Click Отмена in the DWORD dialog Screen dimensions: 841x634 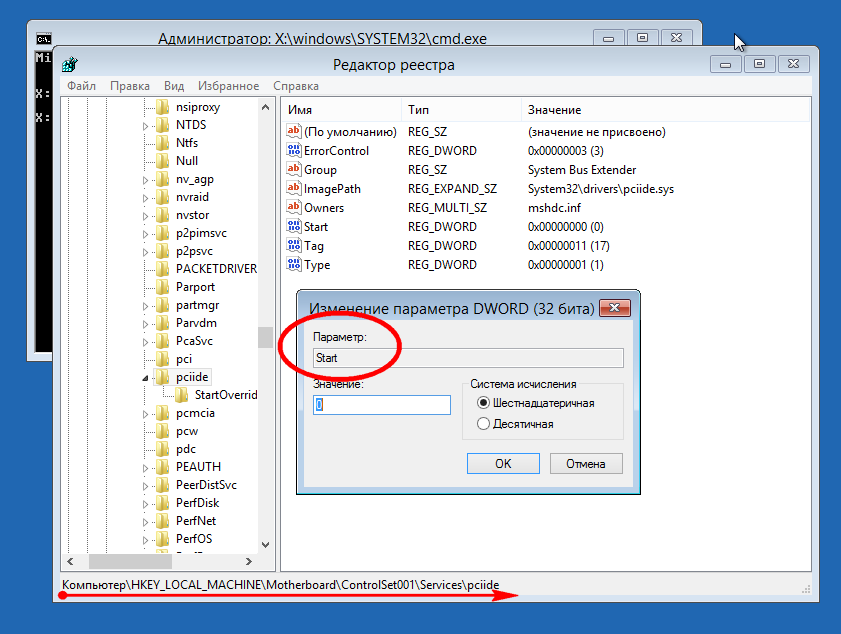(x=586, y=463)
